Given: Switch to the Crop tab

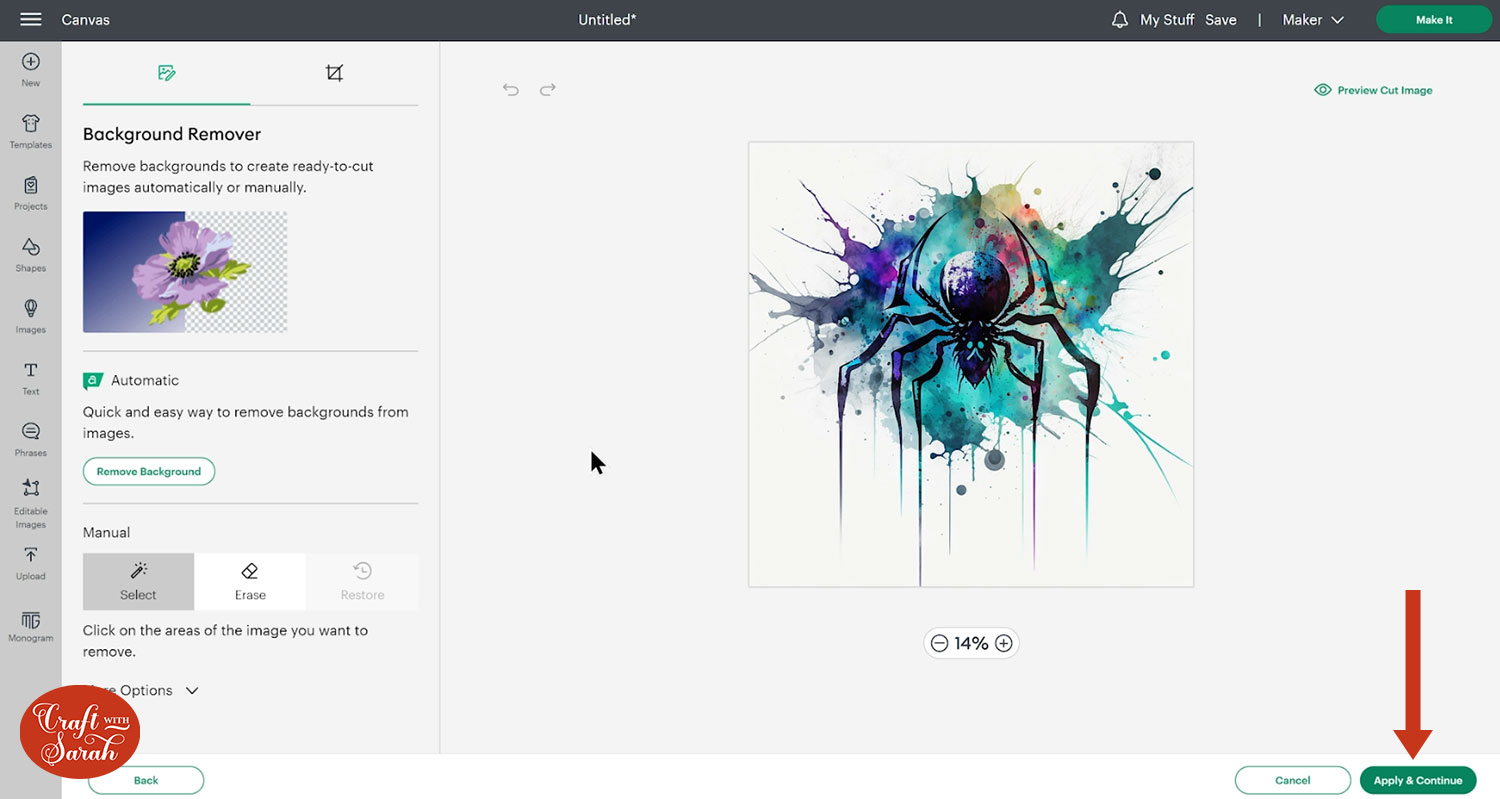Looking at the screenshot, I should [x=334, y=73].
